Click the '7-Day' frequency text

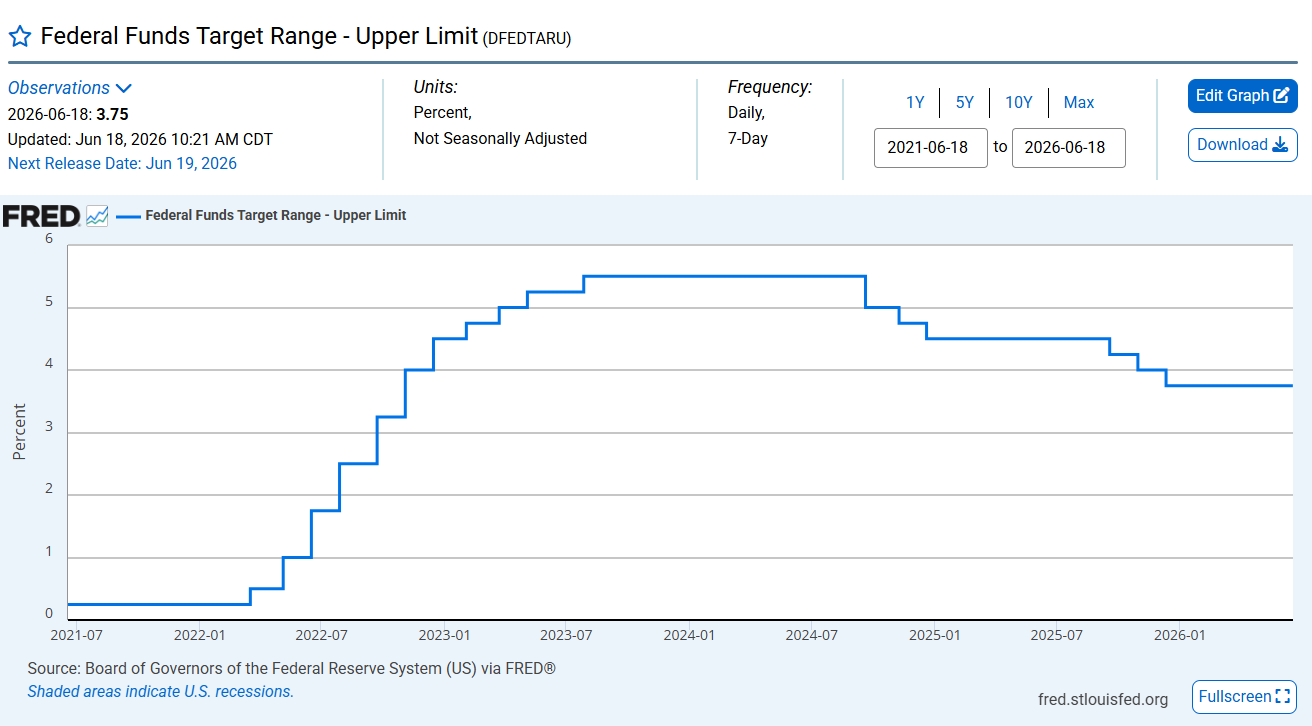[748, 138]
